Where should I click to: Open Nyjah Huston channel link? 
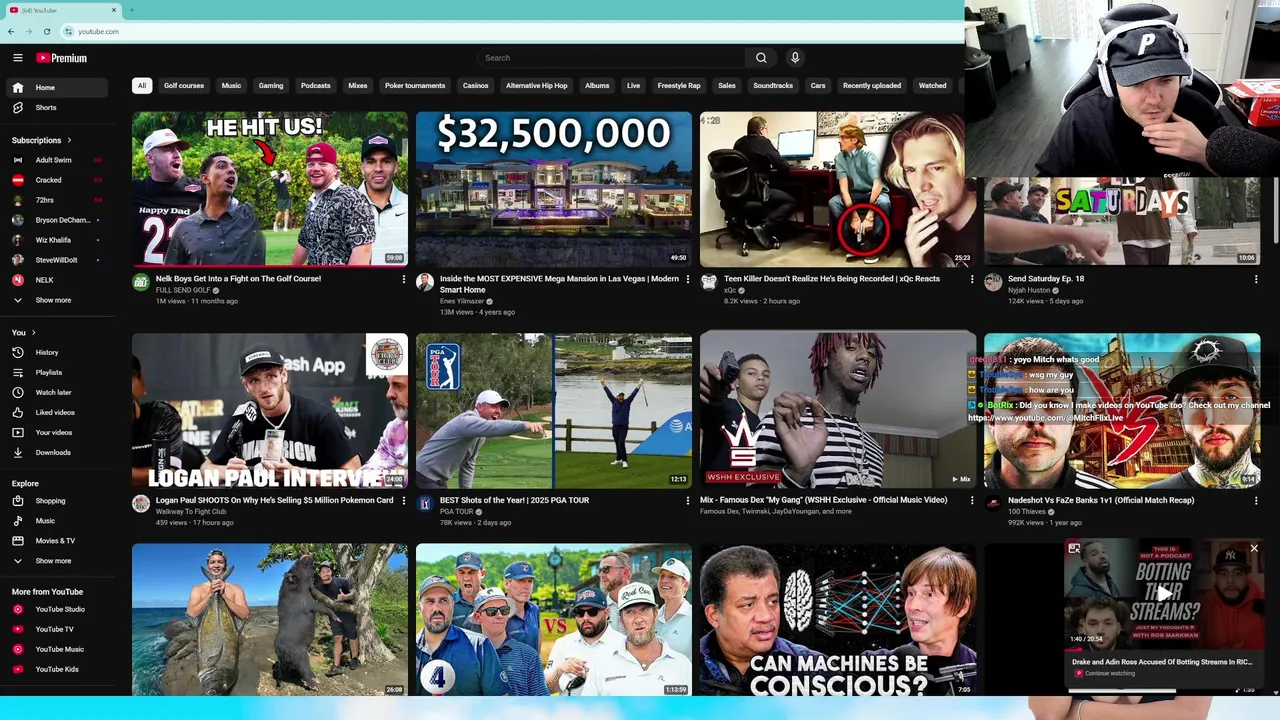(1029, 290)
